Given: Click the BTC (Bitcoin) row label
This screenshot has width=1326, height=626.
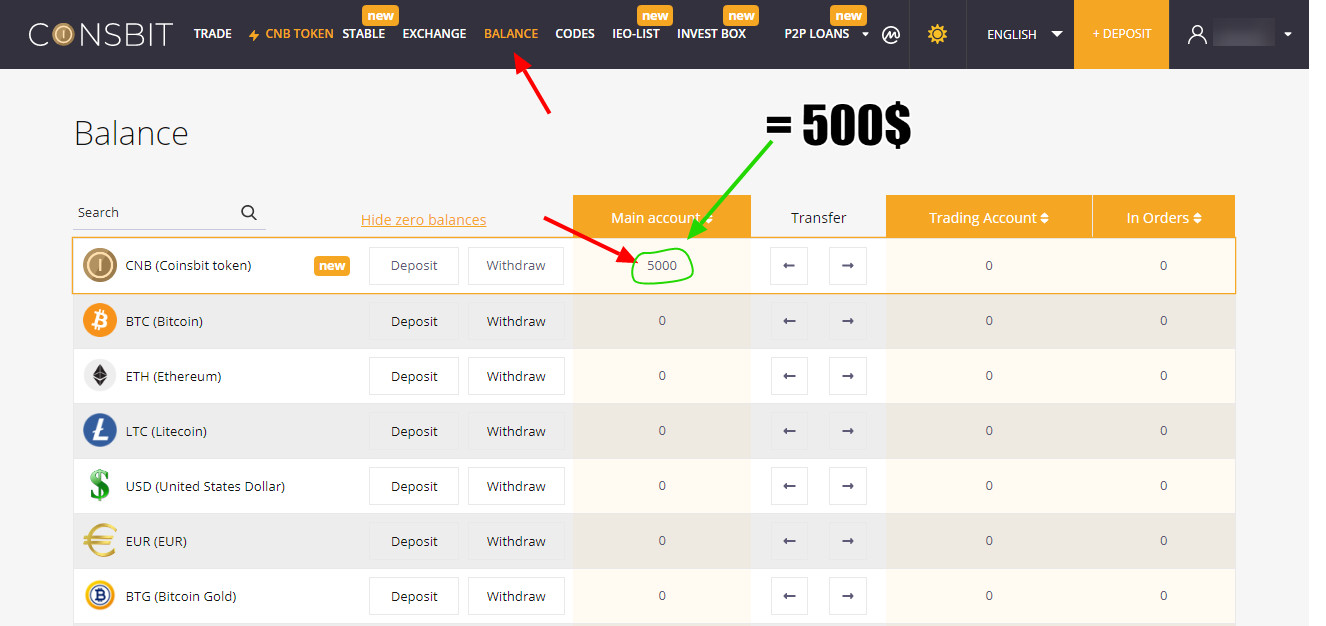Looking at the screenshot, I should point(164,321).
